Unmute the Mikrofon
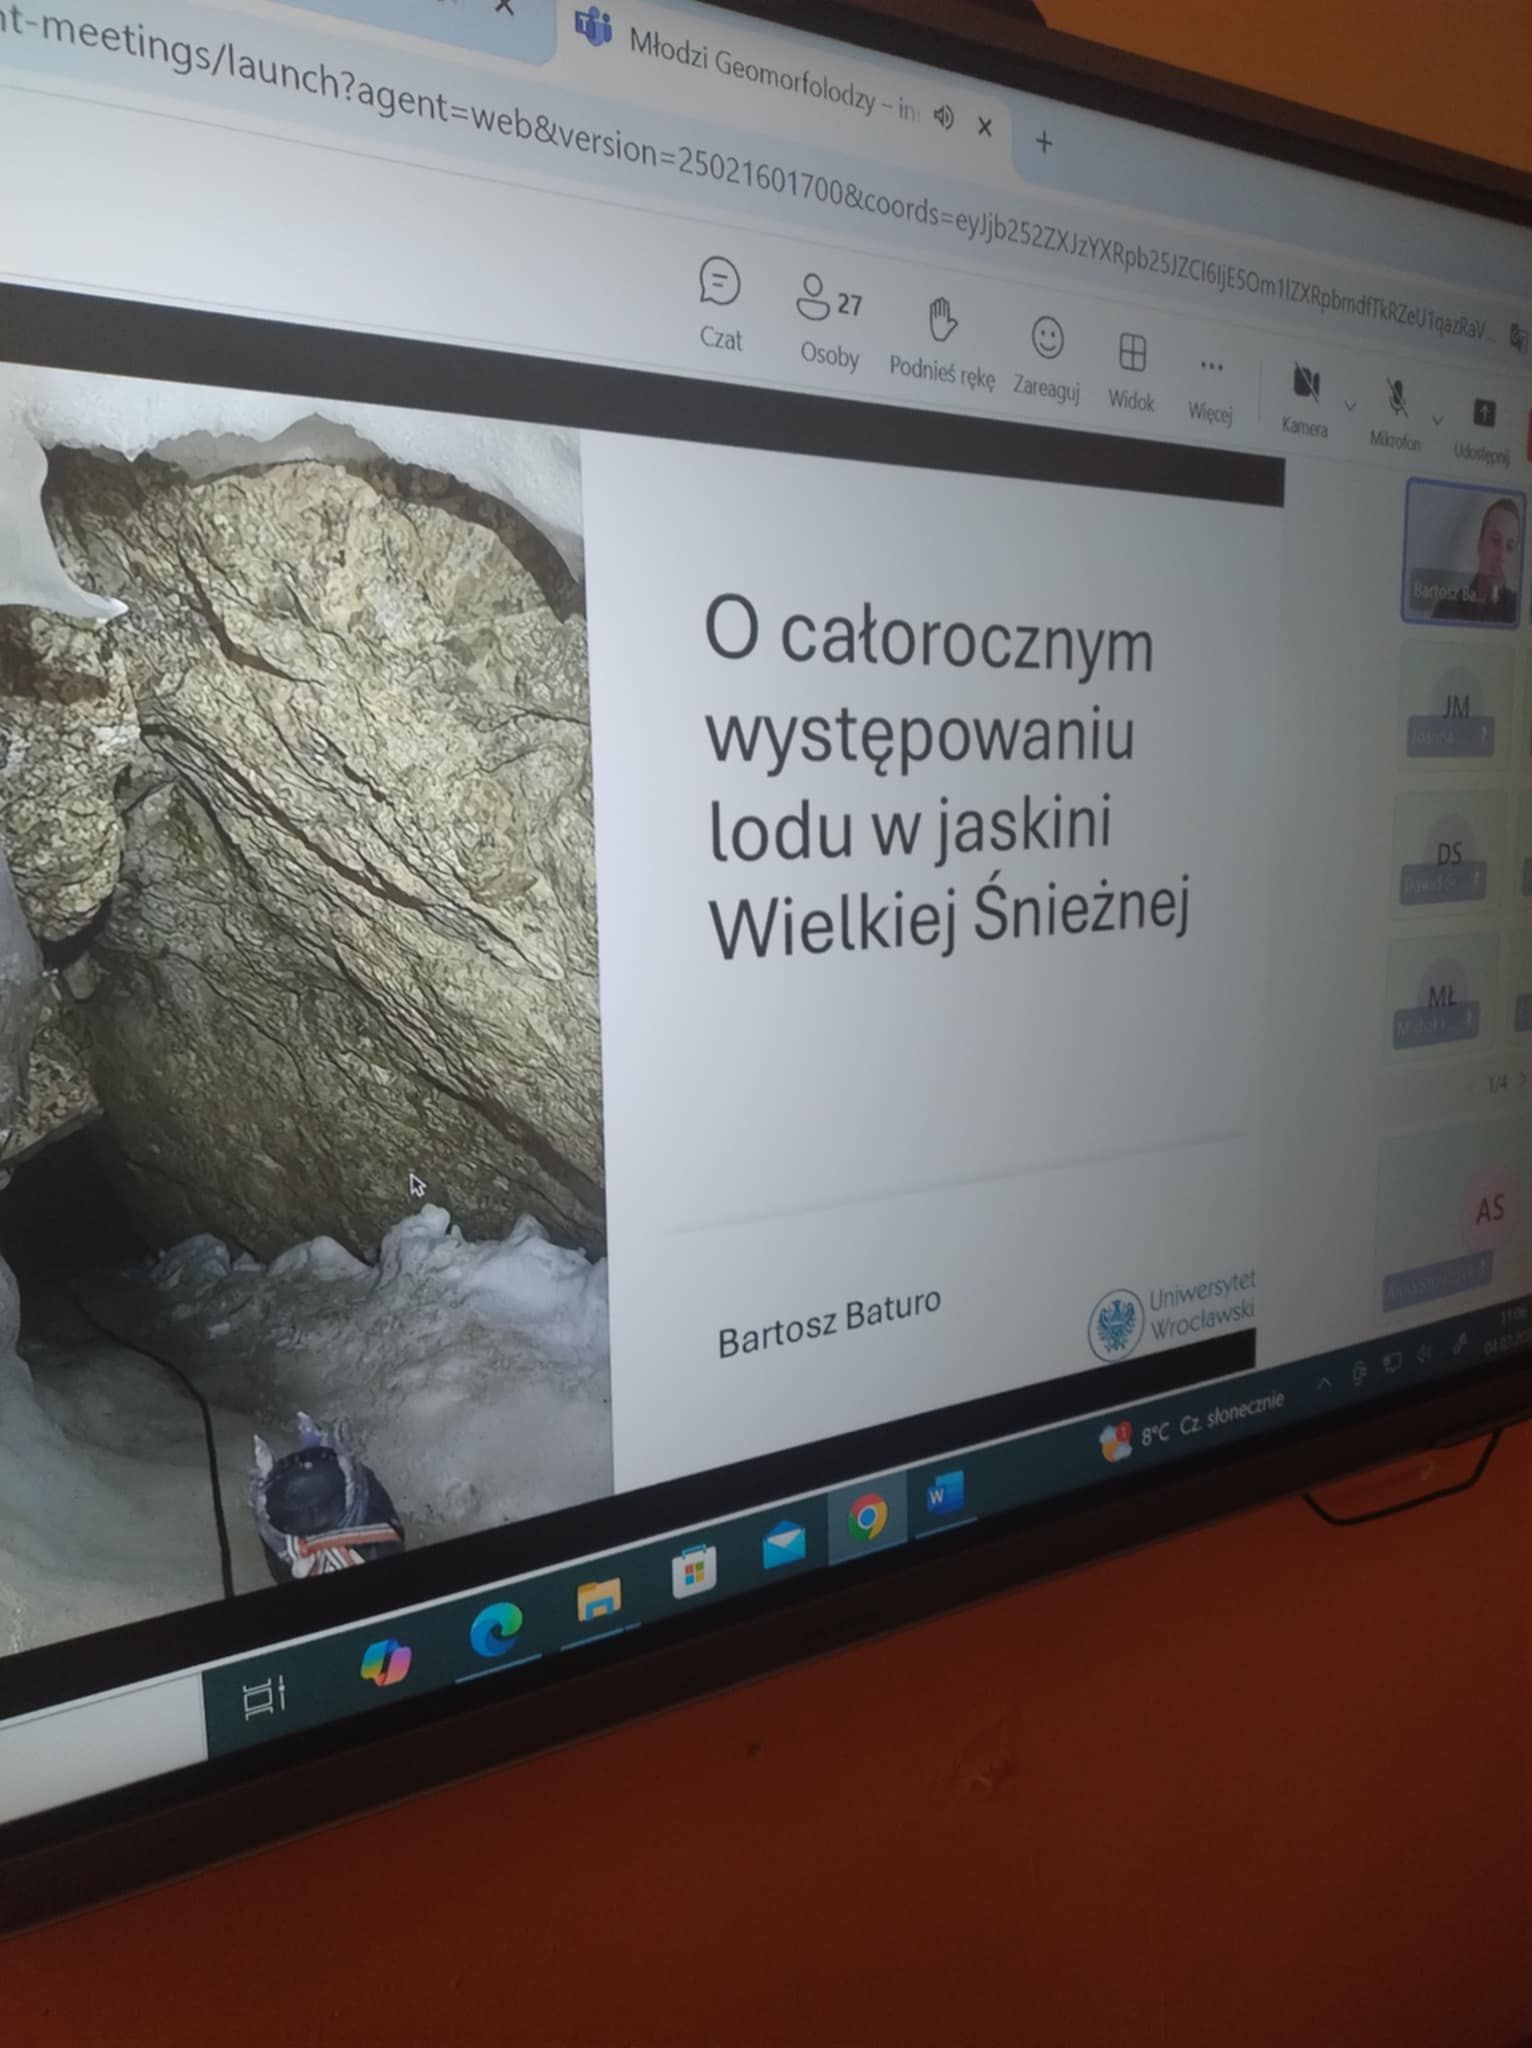1532x2048 pixels. click(x=1397, y=397)
